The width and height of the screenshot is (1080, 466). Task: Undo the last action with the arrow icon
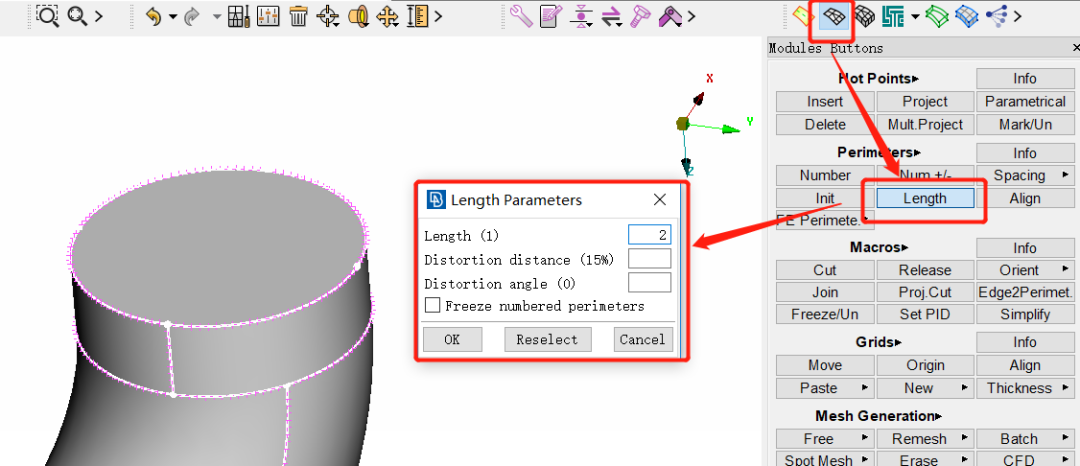click(x=154, y=16)
